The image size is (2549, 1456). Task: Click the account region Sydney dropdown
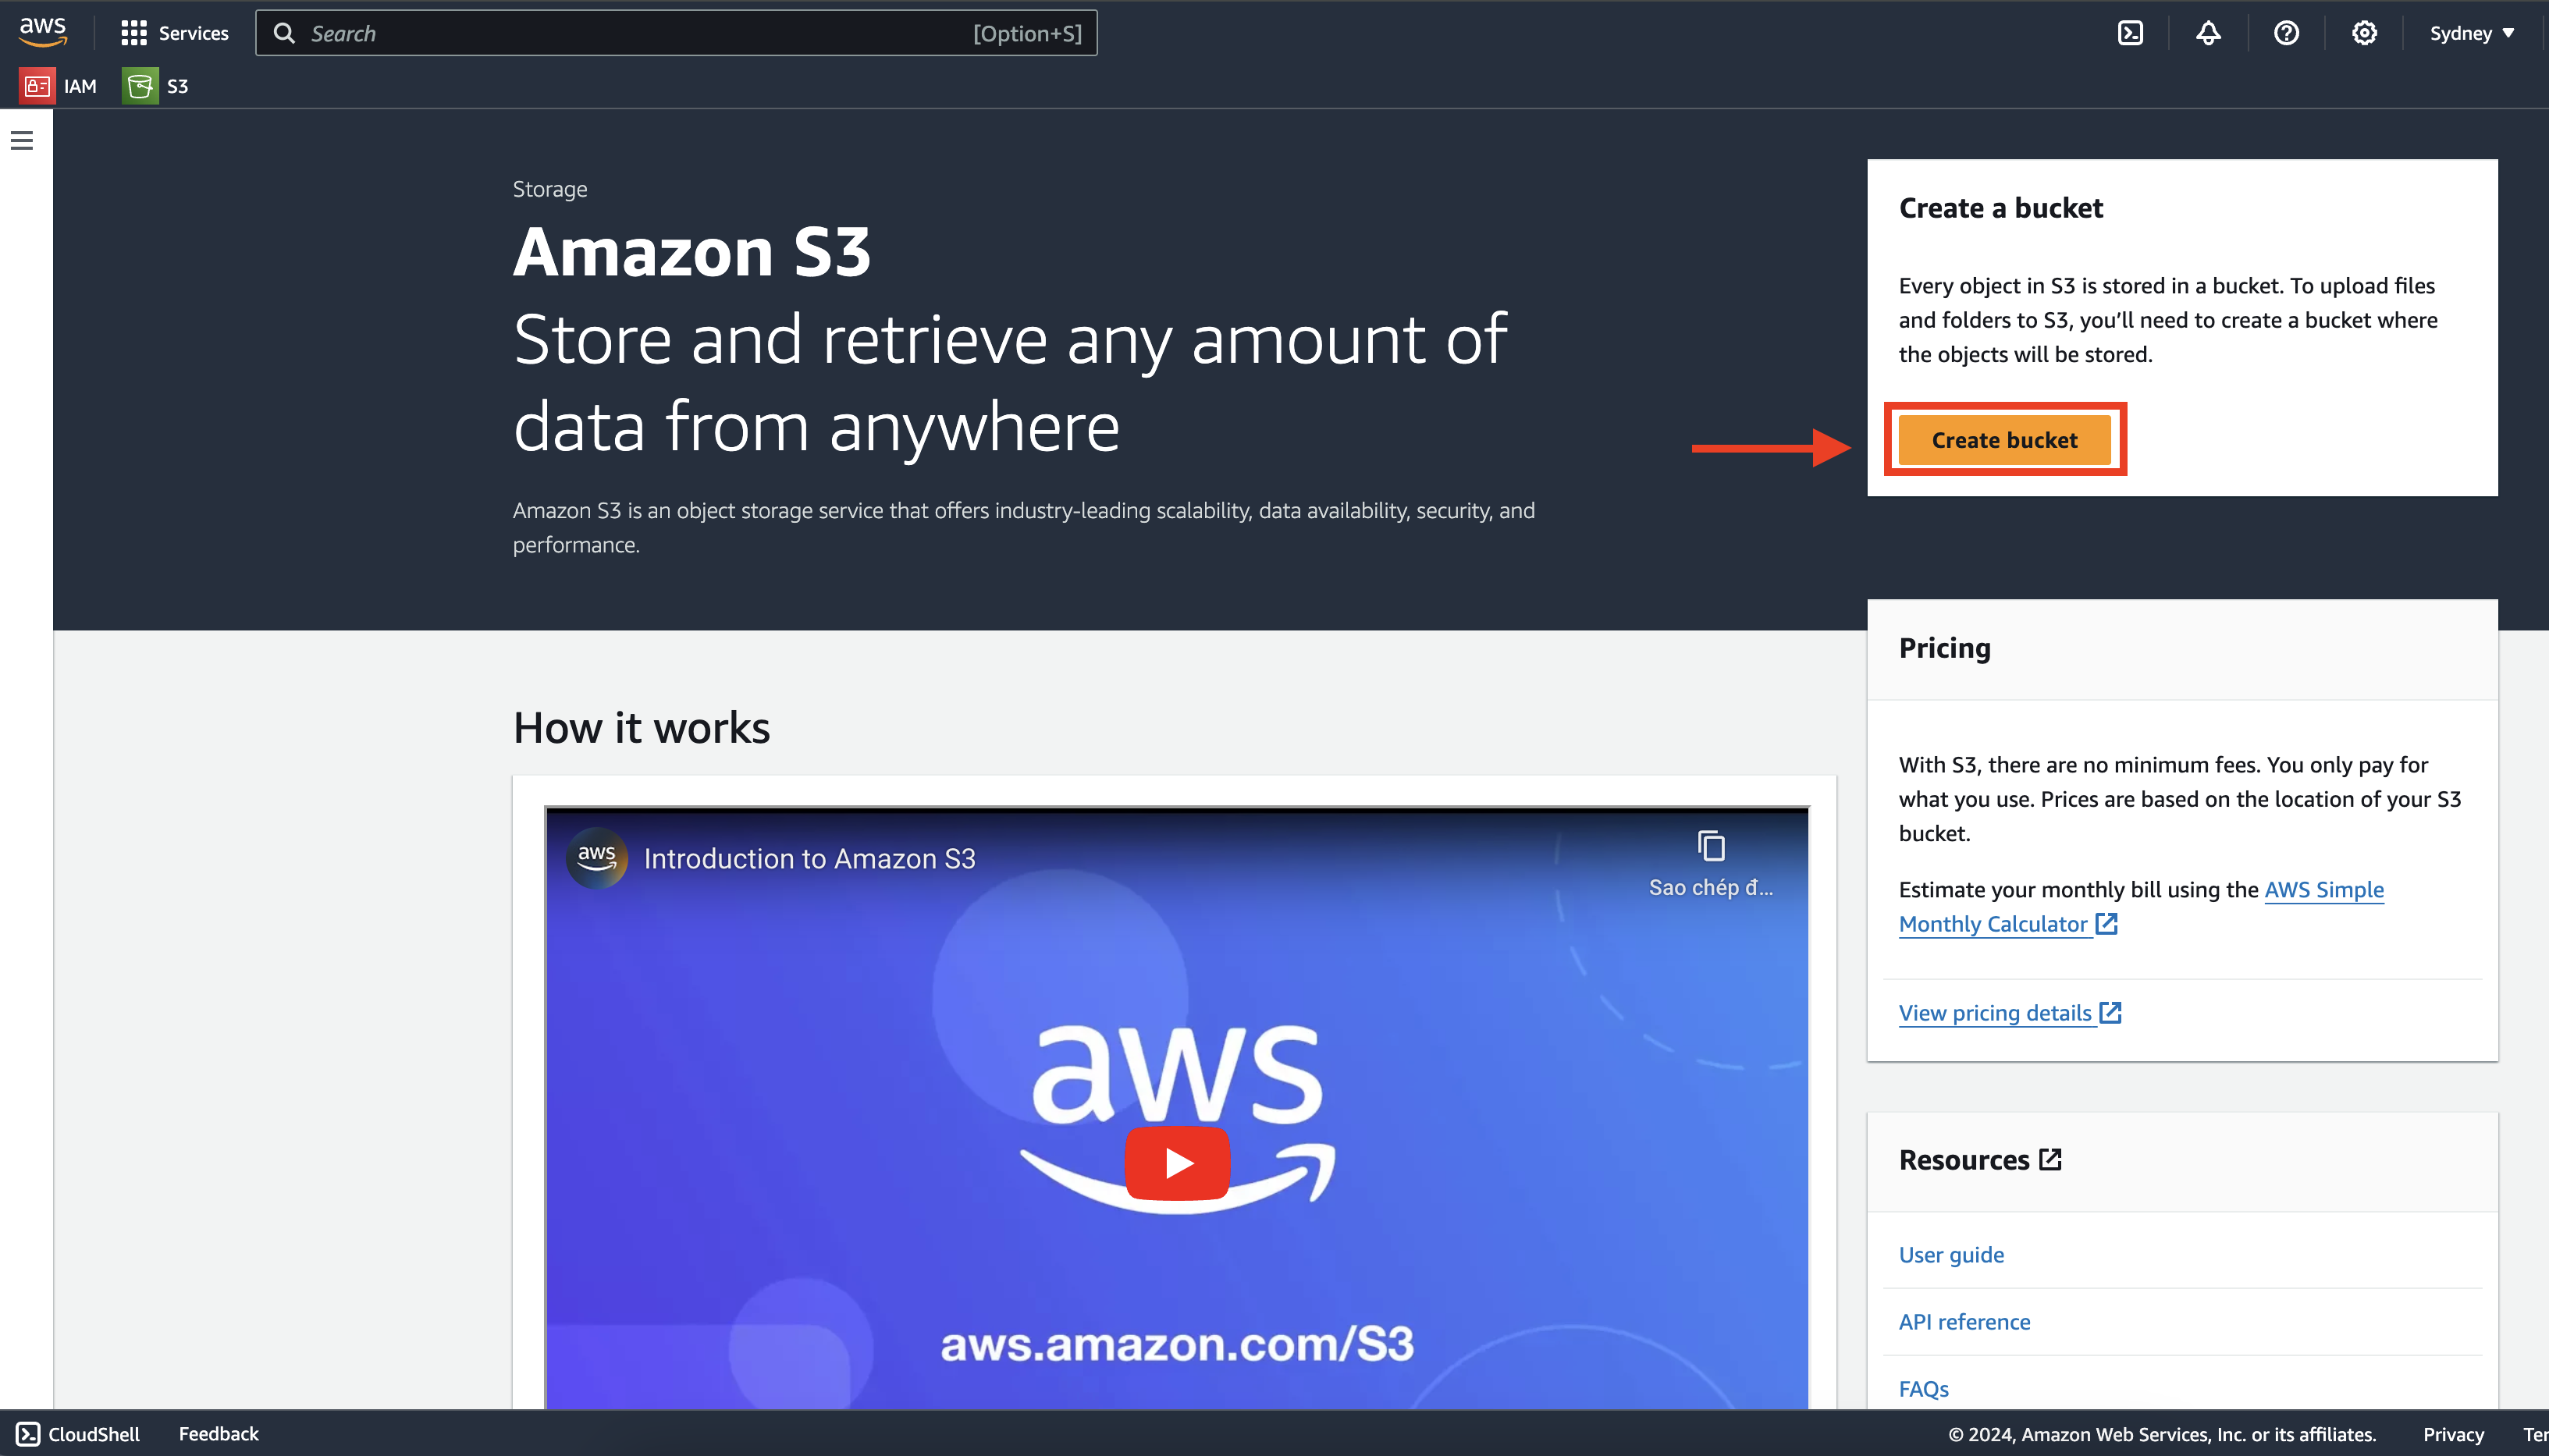click(2474, 31)
